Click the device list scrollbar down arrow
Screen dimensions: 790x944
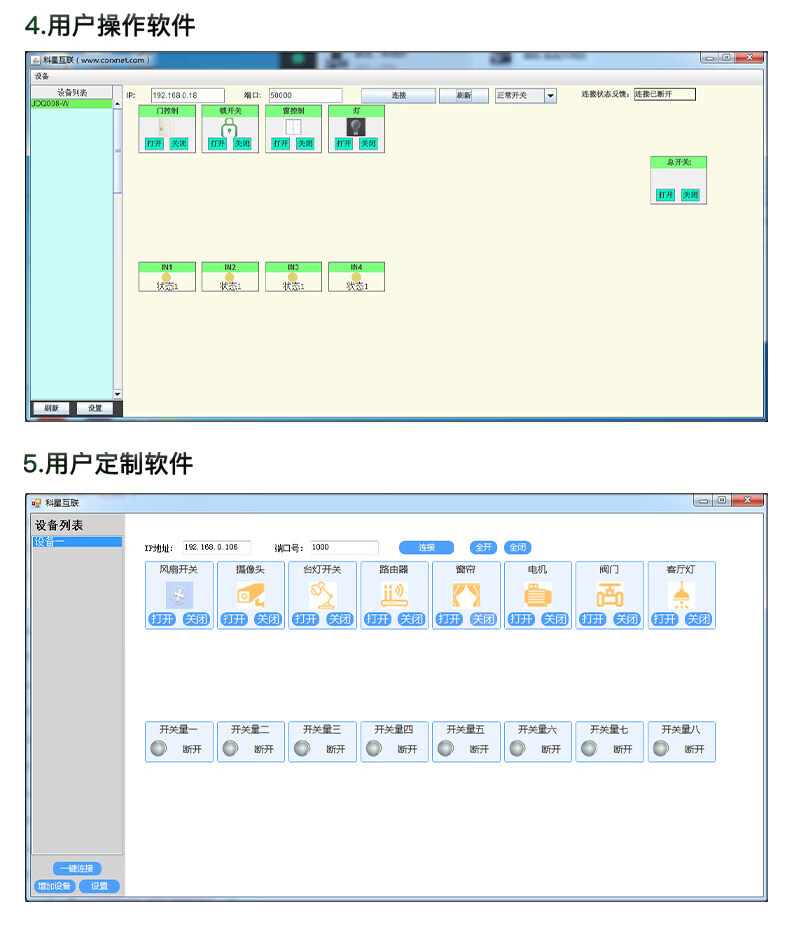117,394
